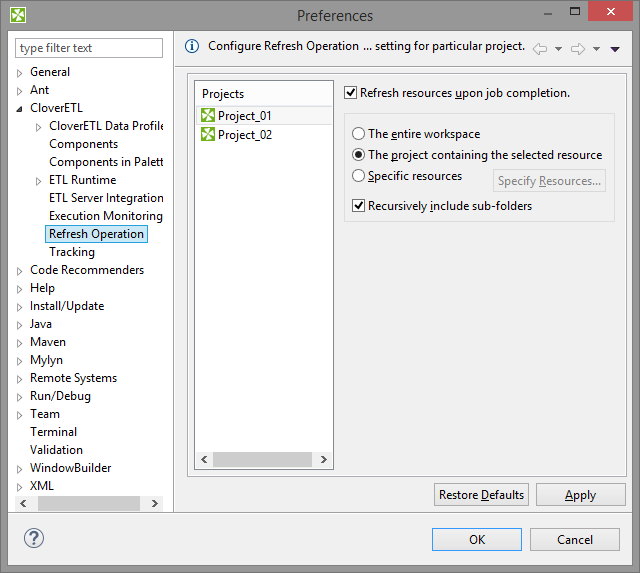Select Project_02 in the Projects list
Screen dimensions: 640x573
(x=264, y=134)
